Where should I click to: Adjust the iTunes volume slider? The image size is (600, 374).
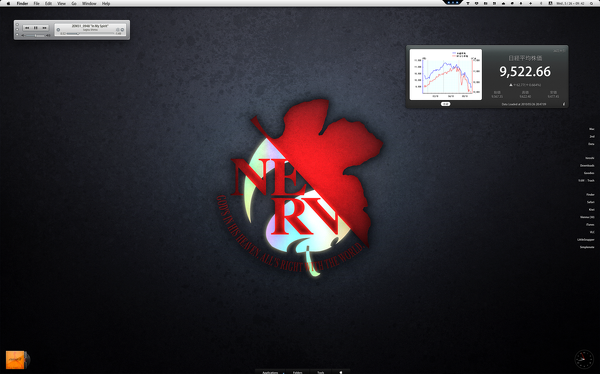click(x=36, y=35)
